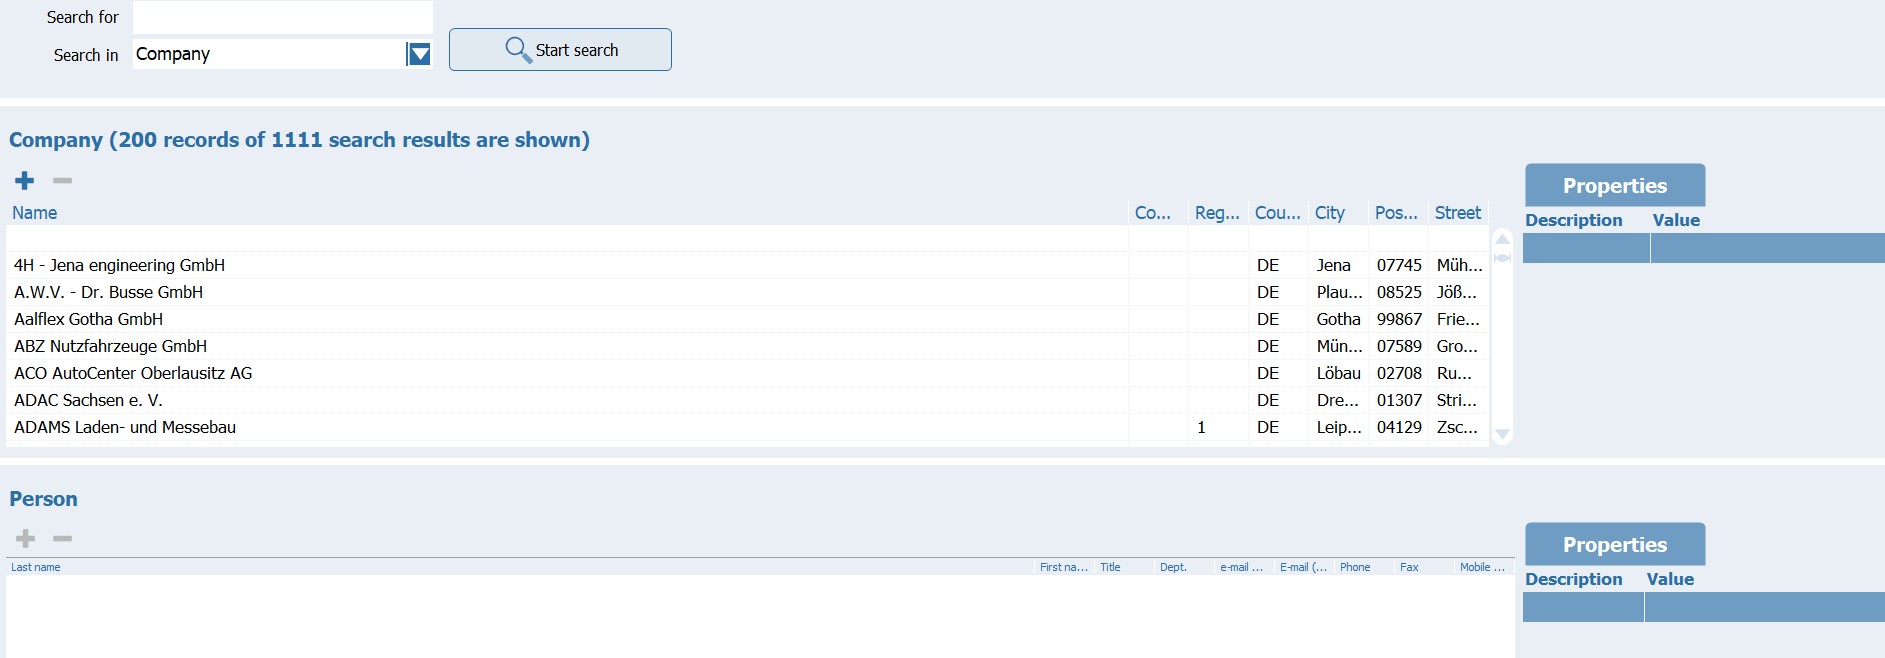
Task: Select 4H - Jena engineering GmbH row
Action: (x=748, y=265)
